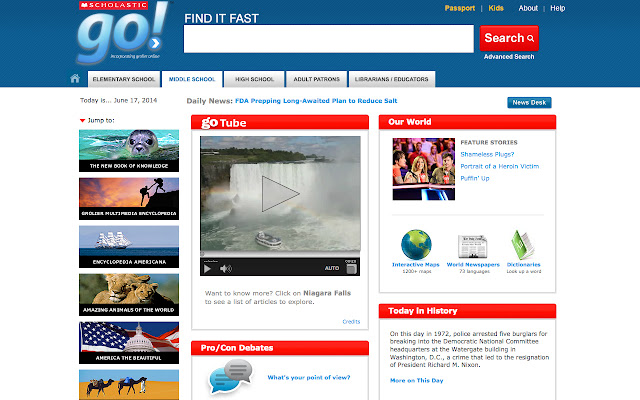
Task: Play video using control bar play button
Action: pos(207,269)
